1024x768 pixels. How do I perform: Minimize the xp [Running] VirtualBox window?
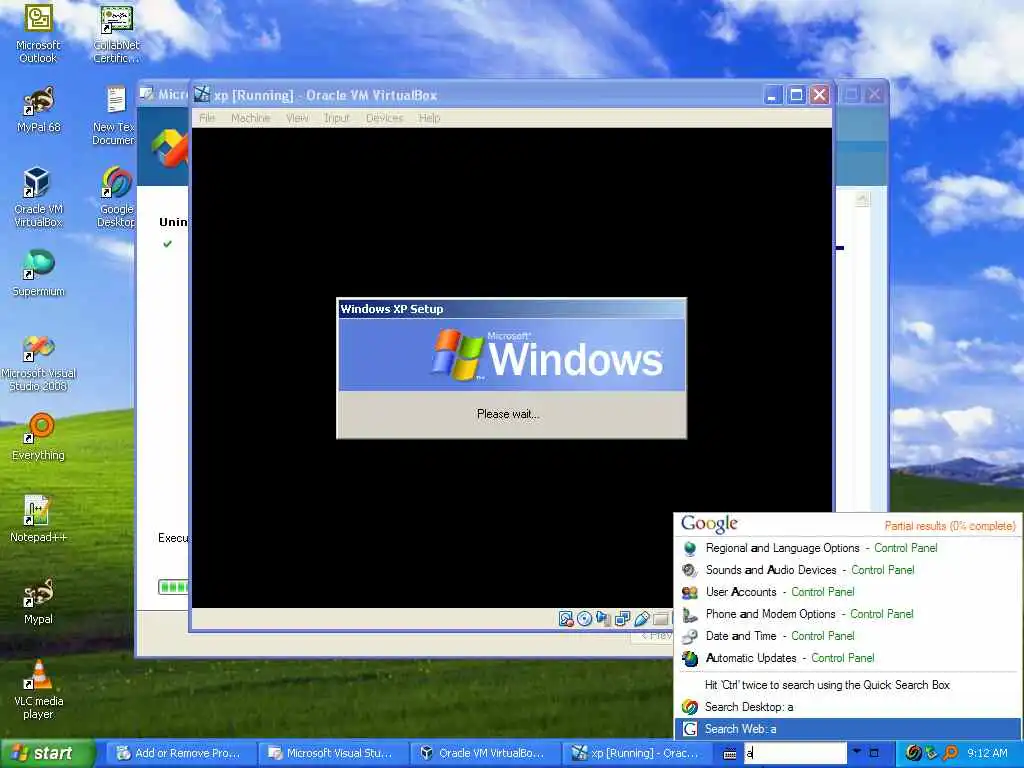pyautogui.click(x=772, y=95)
